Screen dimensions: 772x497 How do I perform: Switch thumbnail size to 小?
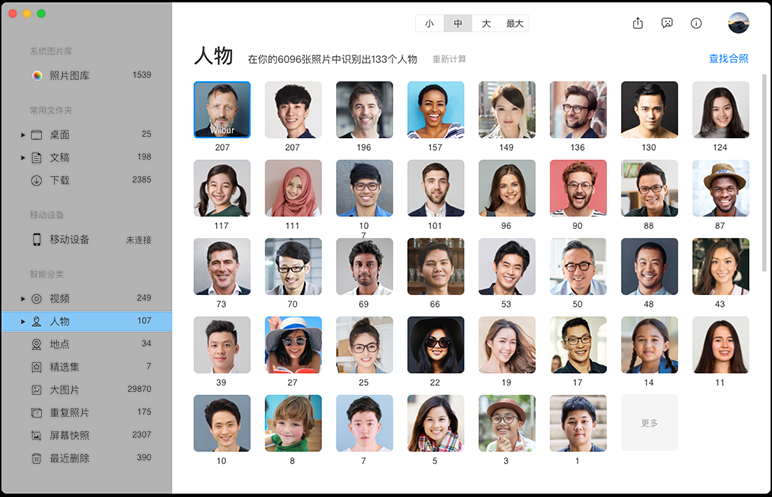[429, 23]
